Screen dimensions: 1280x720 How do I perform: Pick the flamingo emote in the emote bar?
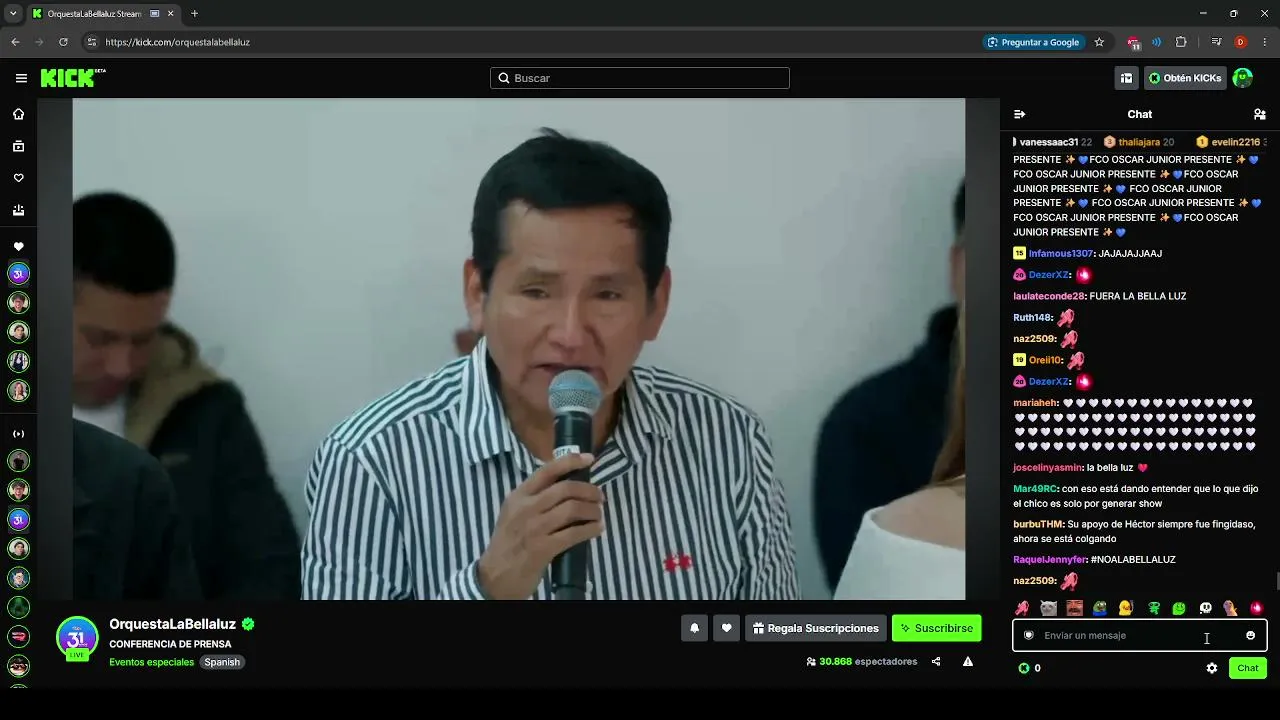1022,608
